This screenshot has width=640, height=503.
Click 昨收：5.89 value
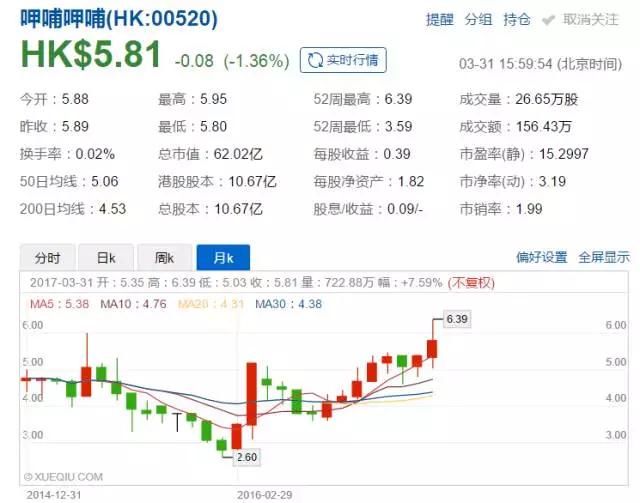(54, 127)
